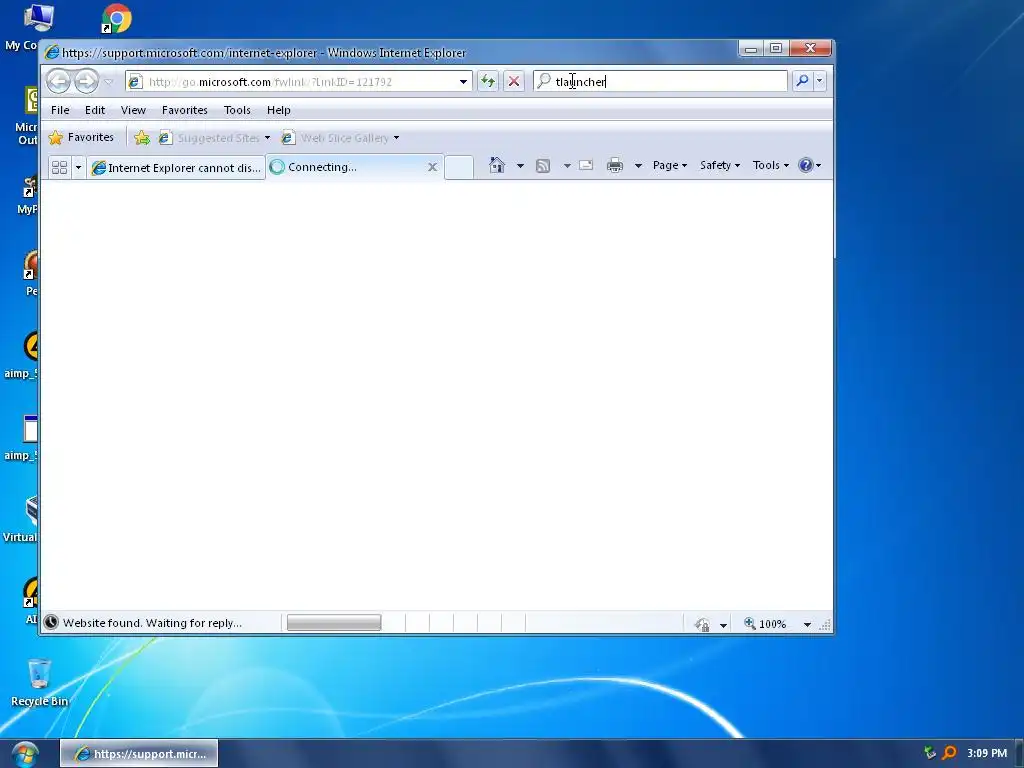Open a new tab with the blank tab button
Screen dimensions: 1024x768
(459, 167)
